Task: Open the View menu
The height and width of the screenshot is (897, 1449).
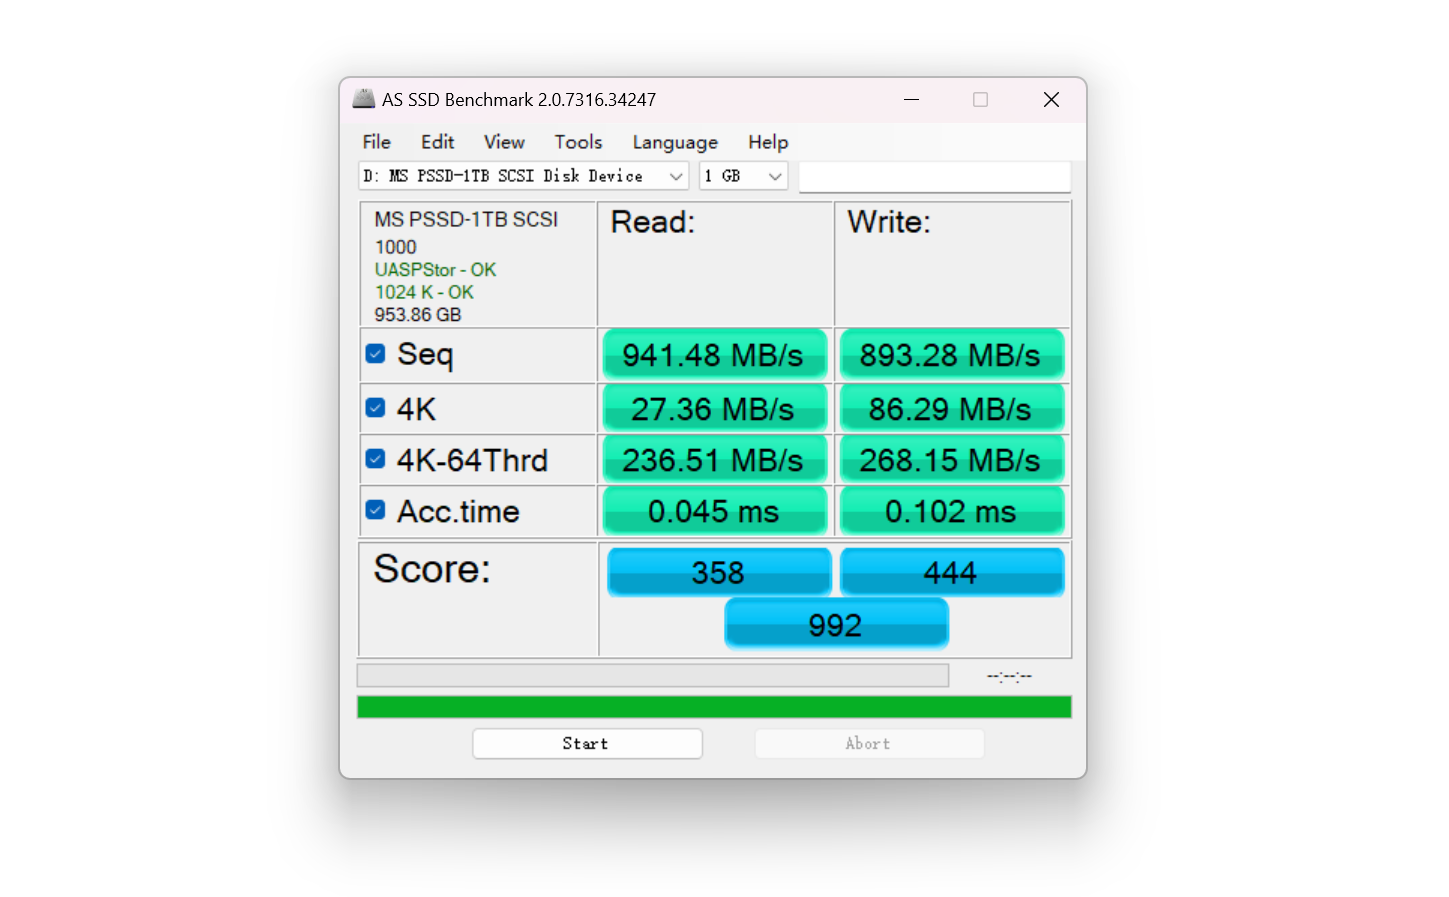Action: click(x=504, y=142)
